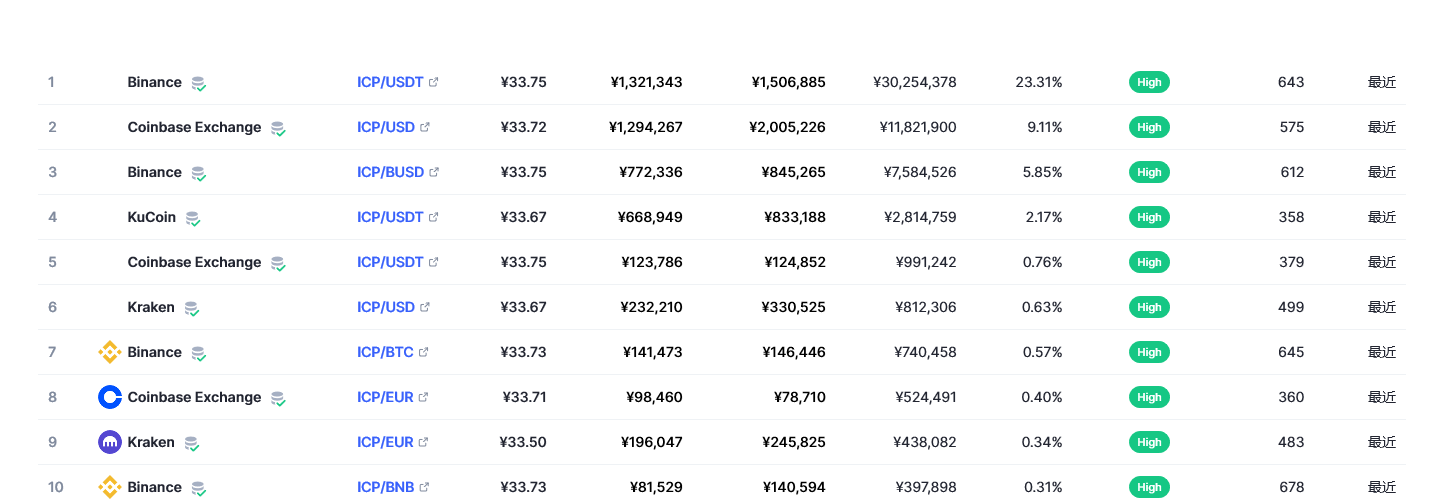
Task: Click the Kraken logo in row 9
Action: 110,442
